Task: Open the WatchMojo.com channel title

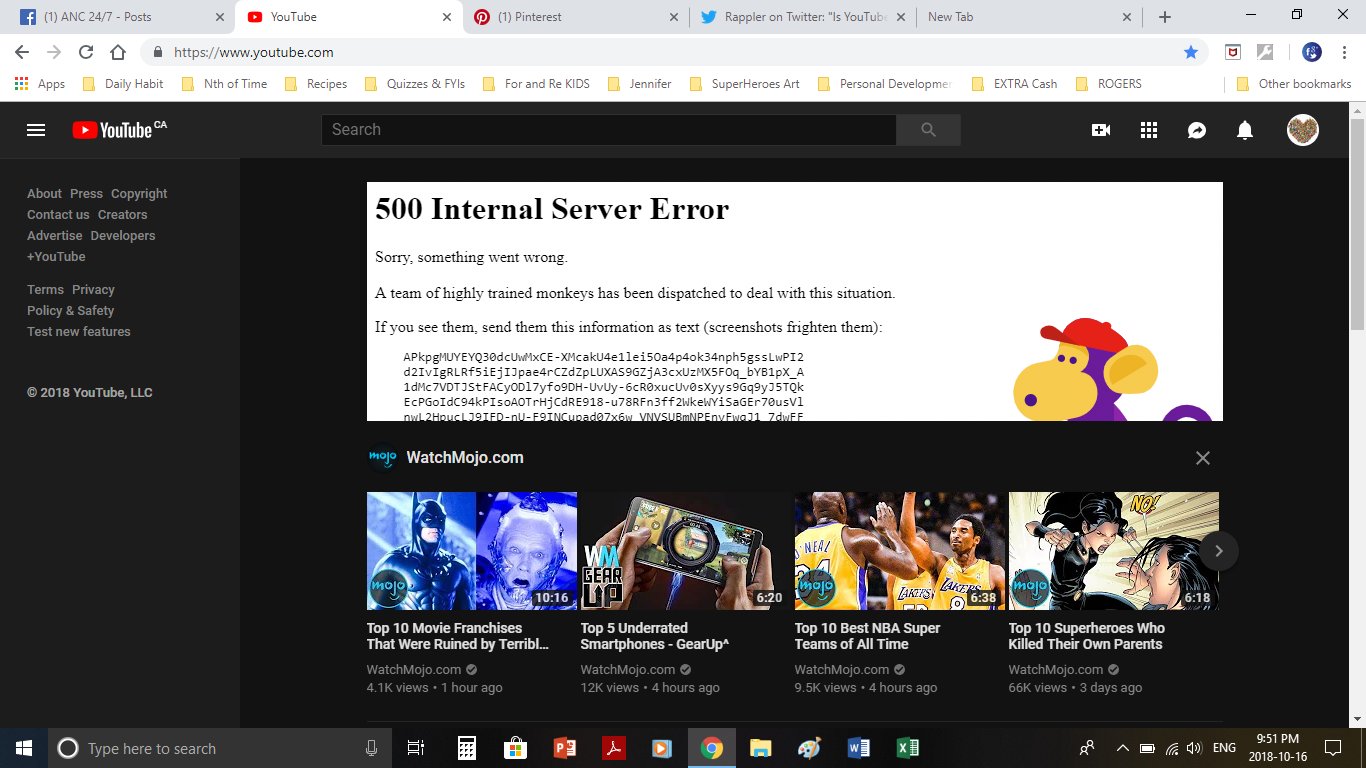Action: 465,458
